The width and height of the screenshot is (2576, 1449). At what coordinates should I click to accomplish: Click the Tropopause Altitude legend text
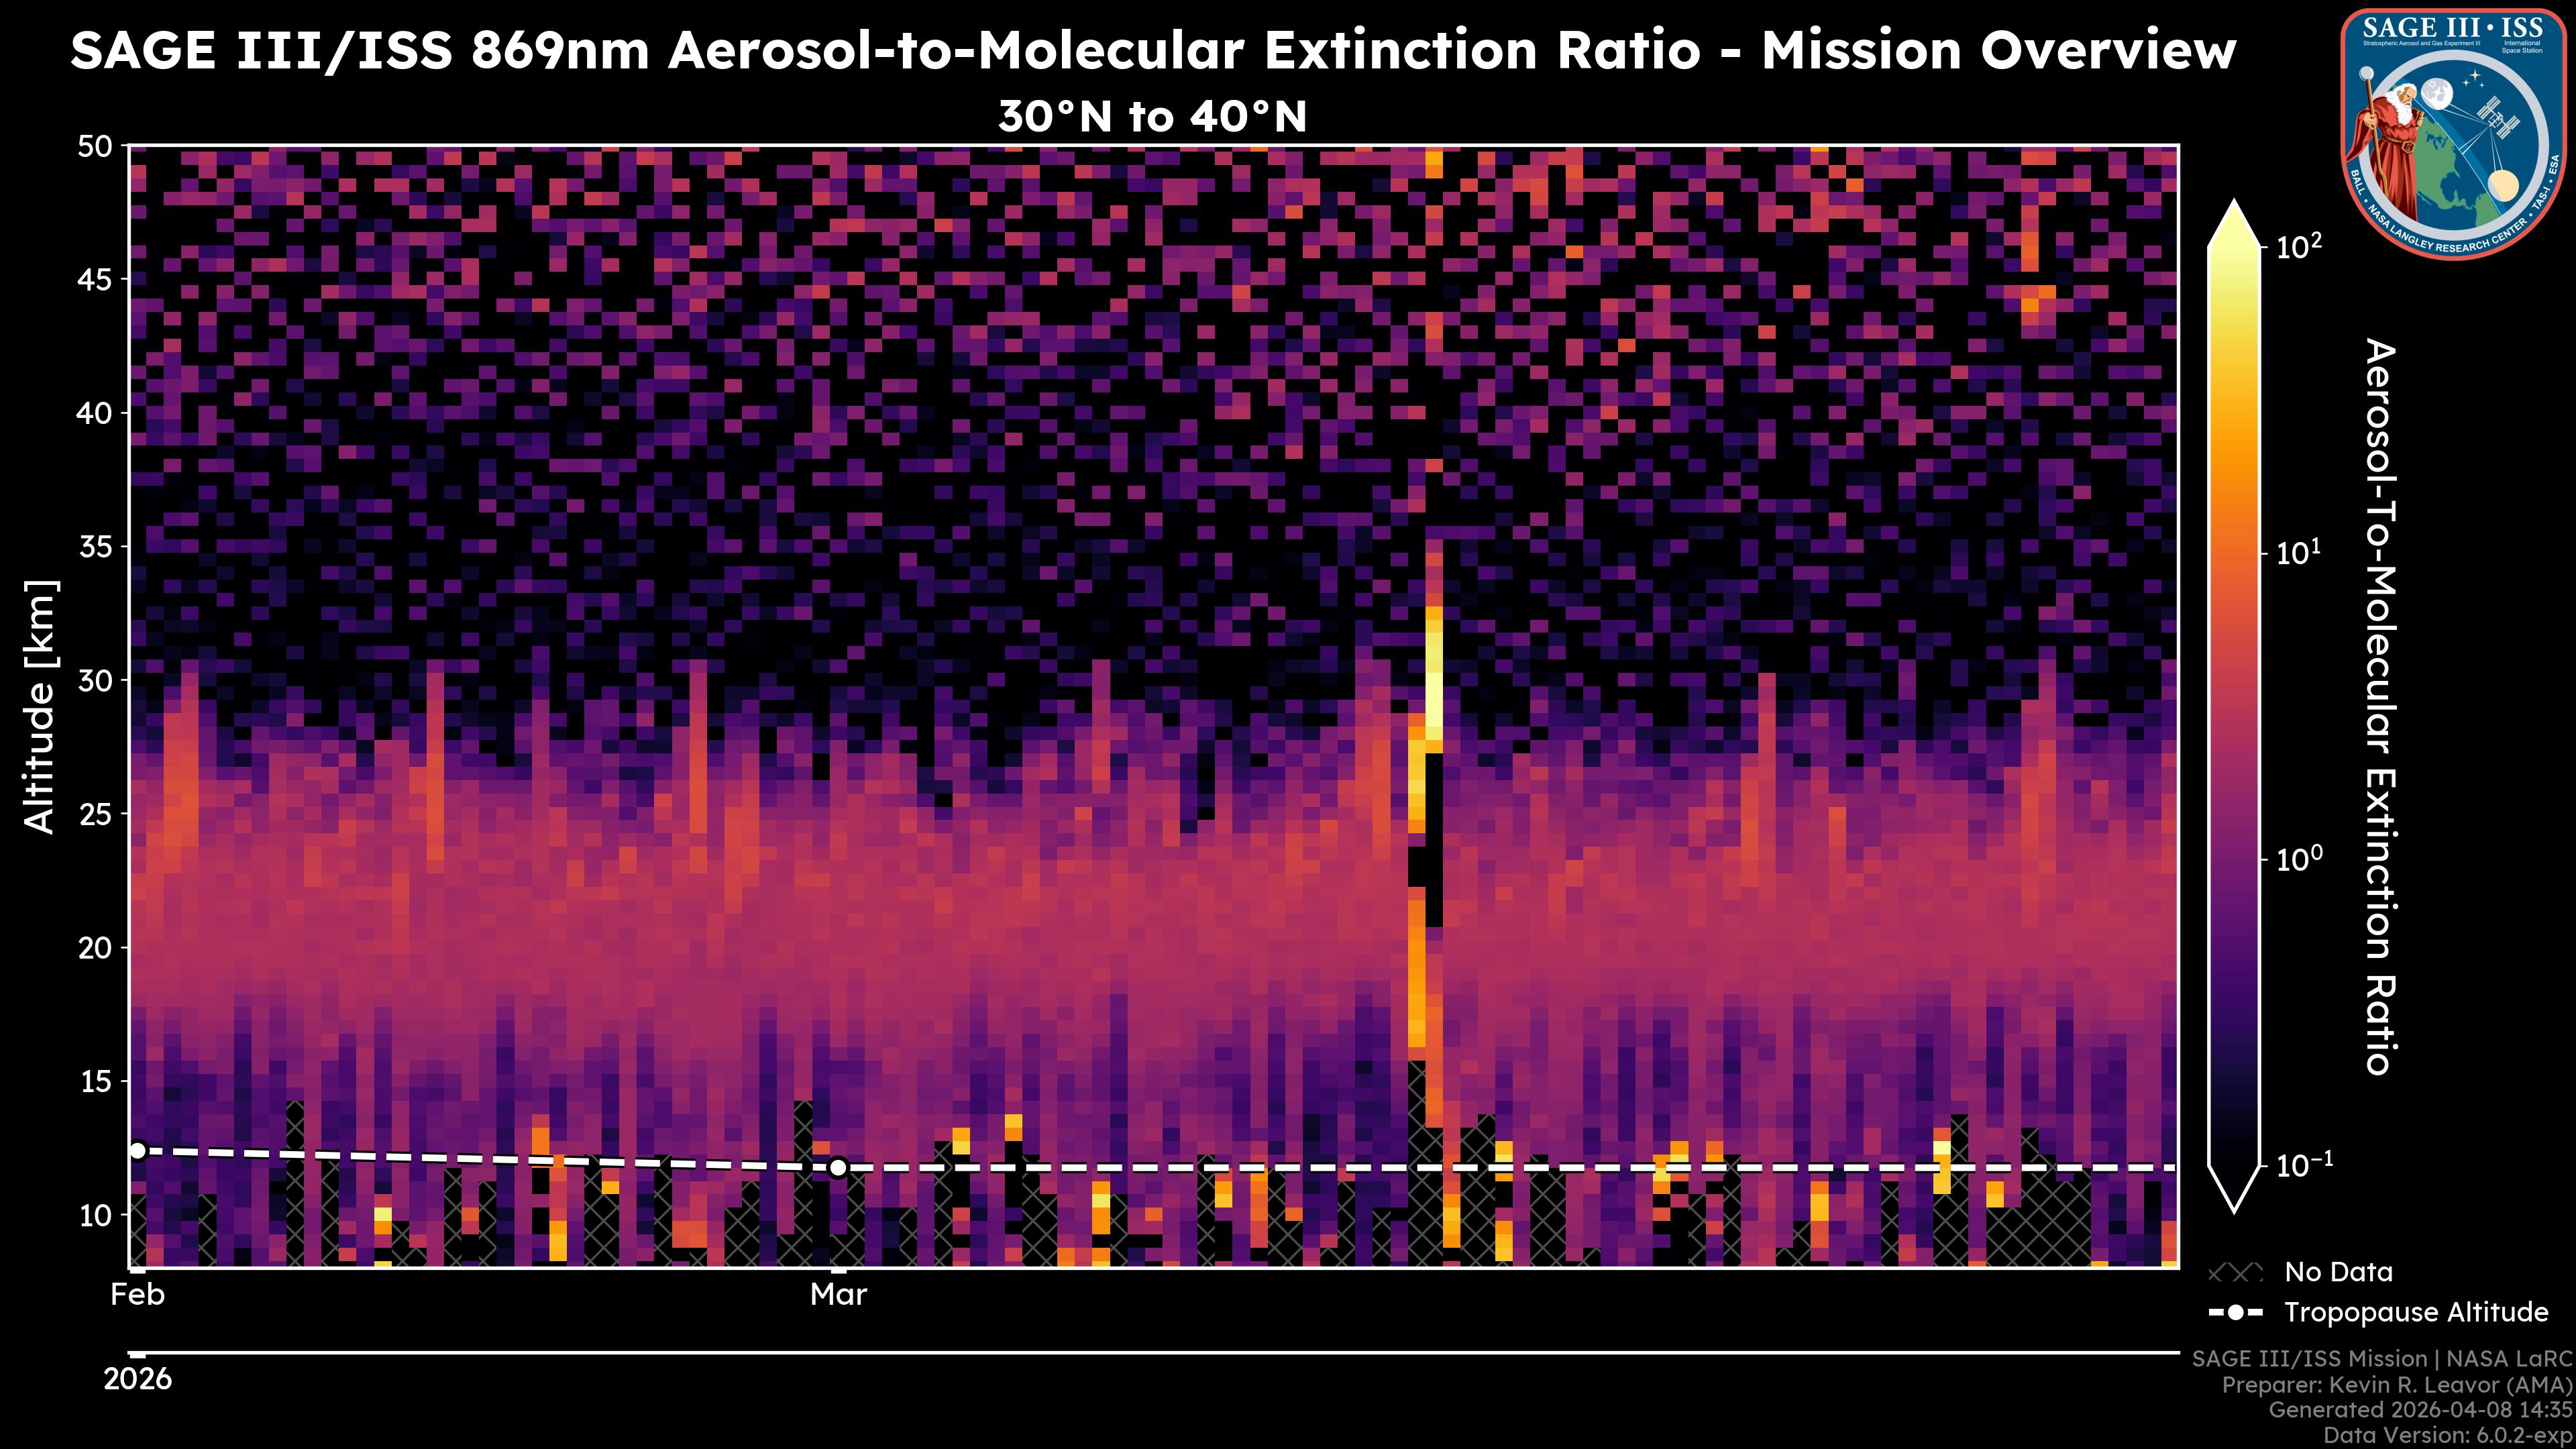[2416, 1312]
